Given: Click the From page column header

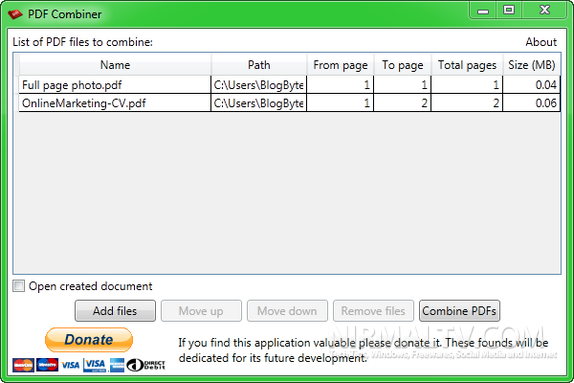Looking at the screenshot, I should coord(340,65).
